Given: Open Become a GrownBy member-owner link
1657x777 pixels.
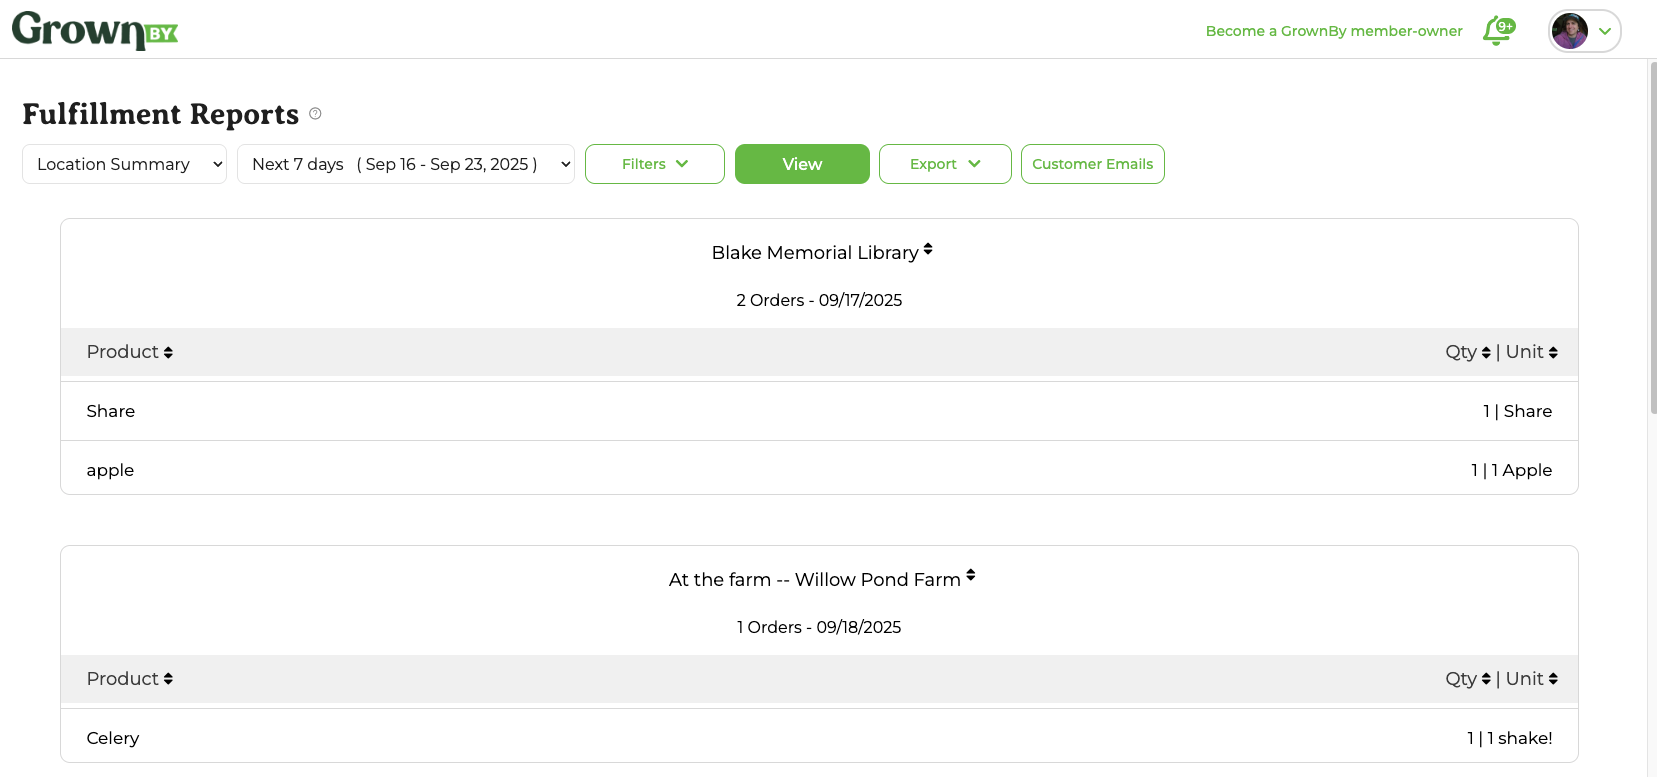Looking at the screenshot, I should click(x=1334, y=31).
